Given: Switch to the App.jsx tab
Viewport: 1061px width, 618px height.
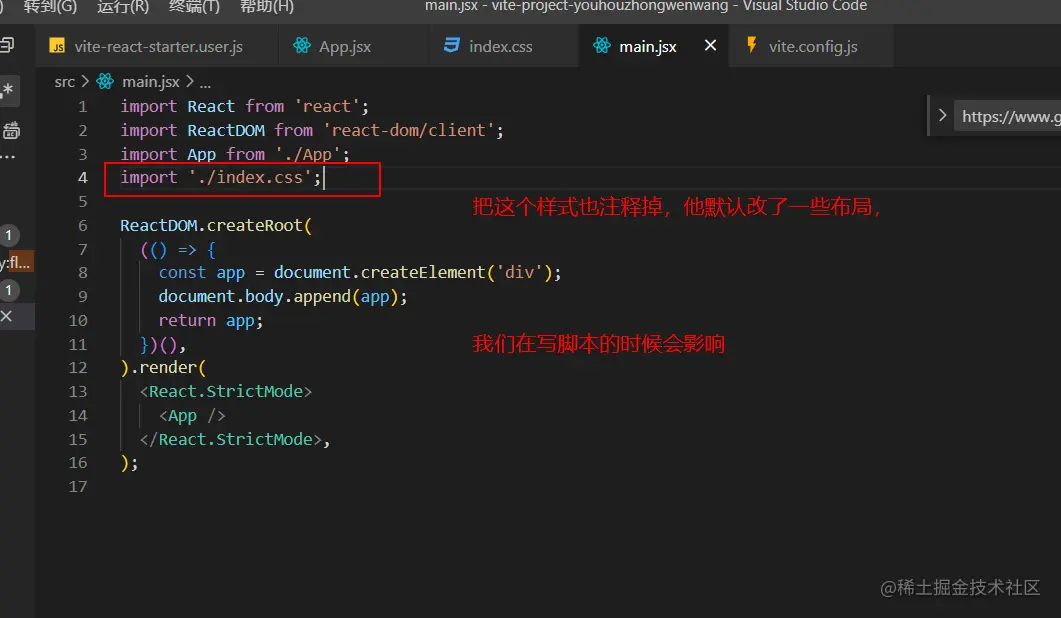Looking at the screenshot, I should 344,46.
